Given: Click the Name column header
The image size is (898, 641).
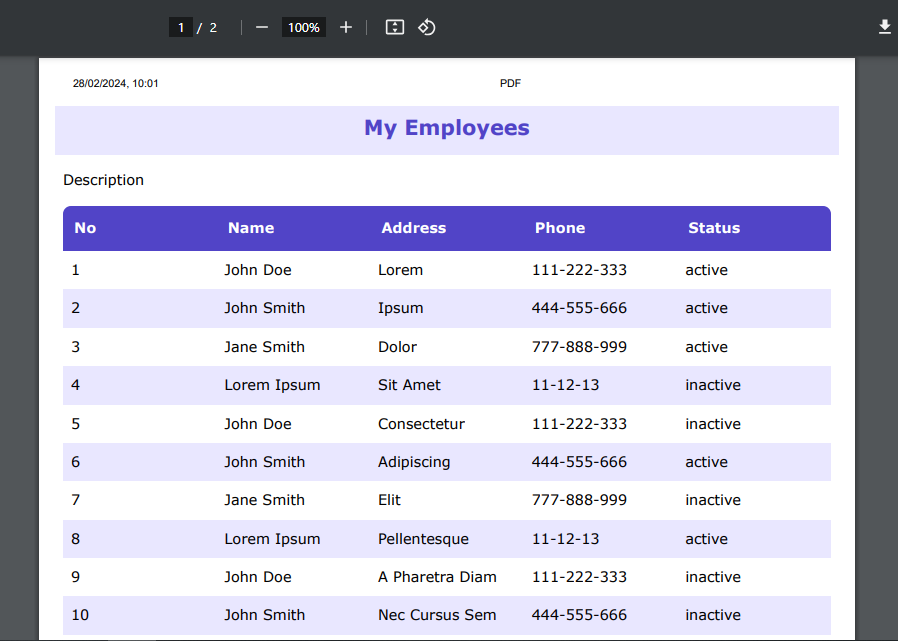Looking at the screenshot, I should tap(251, 228).
